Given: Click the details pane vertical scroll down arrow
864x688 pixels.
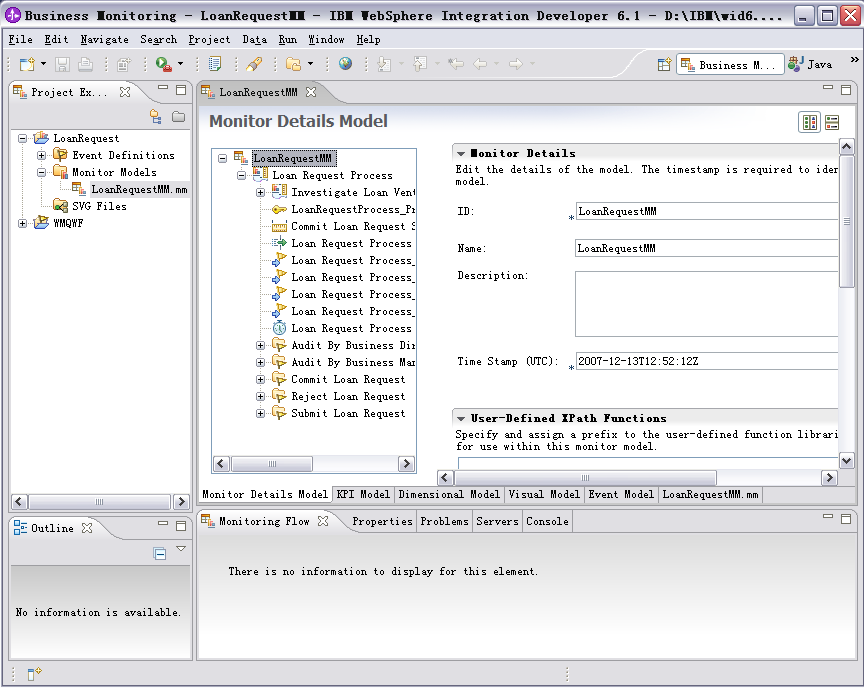Looking at the screenshot, I should (x=846, y=461).
